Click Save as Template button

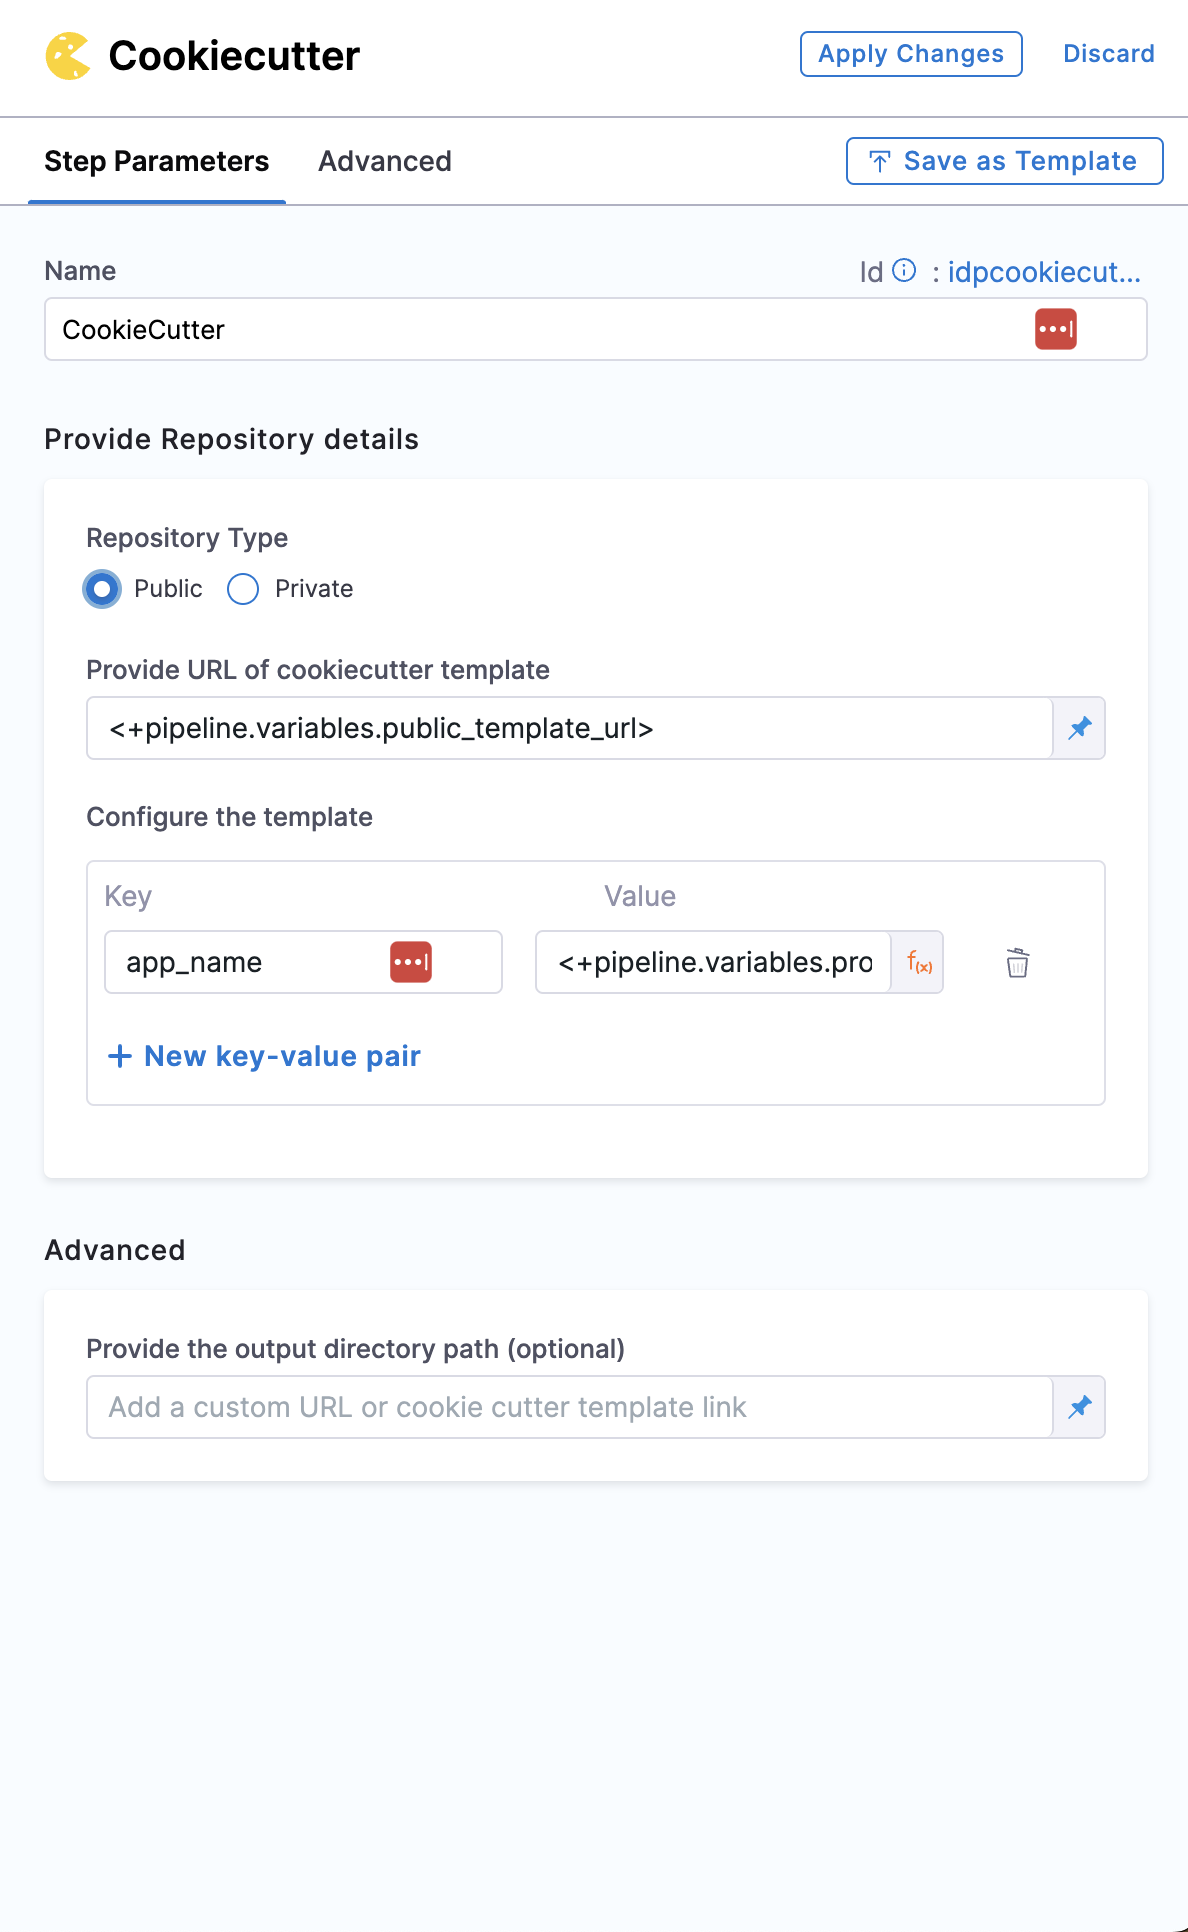[1004, 161]
